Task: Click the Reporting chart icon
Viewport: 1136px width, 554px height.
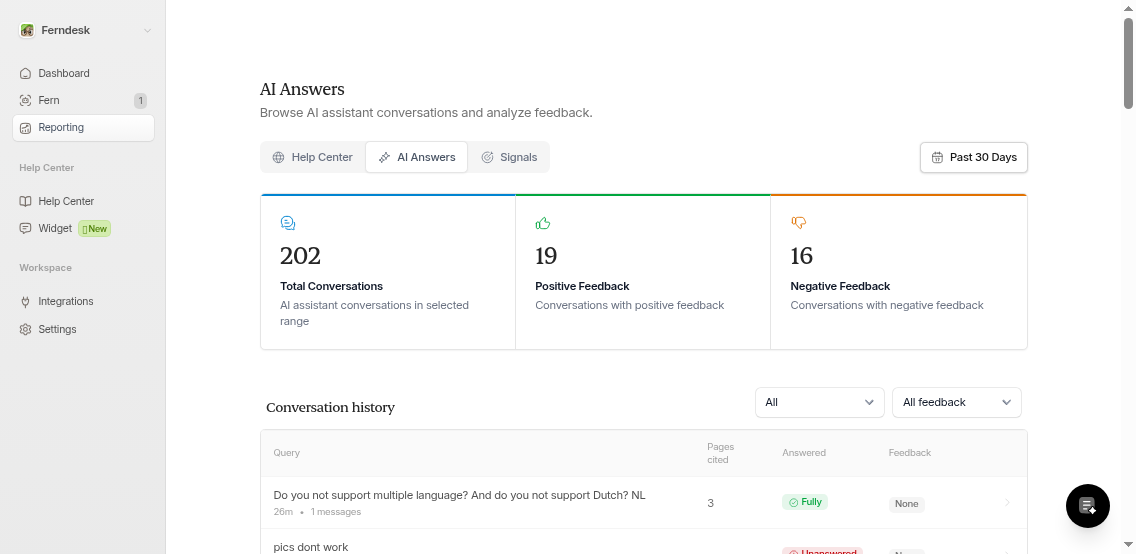Action: point(25,128)
